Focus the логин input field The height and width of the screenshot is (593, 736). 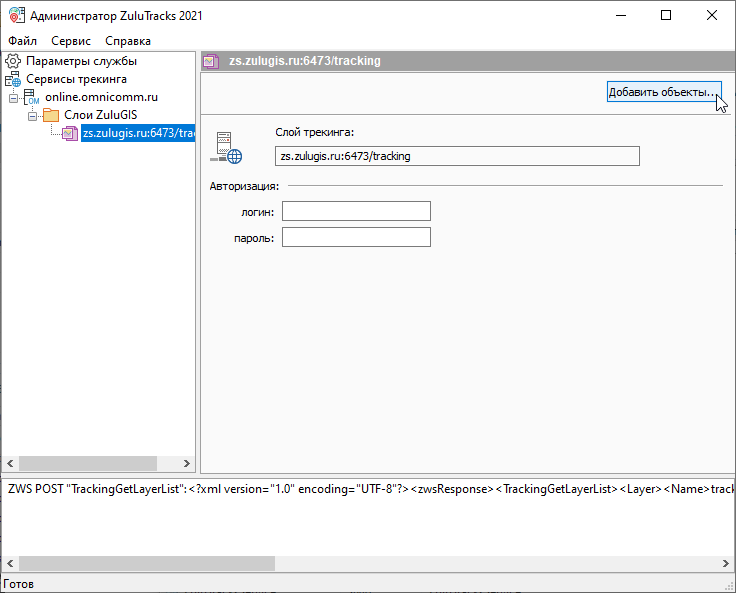click(x=356, y=211)
